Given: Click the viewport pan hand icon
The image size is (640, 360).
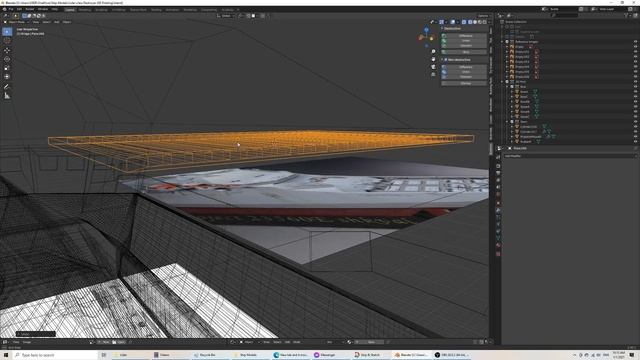Looking at the screenshot, I should pos(433,59).
